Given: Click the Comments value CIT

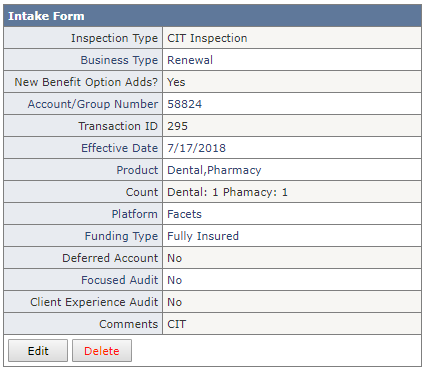Looking at the screenshot, I should pyautogui.click(x=176, y=324).
